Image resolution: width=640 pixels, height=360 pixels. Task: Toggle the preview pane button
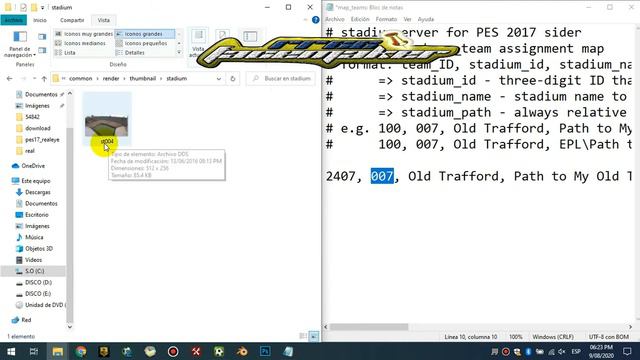[42, 37]
